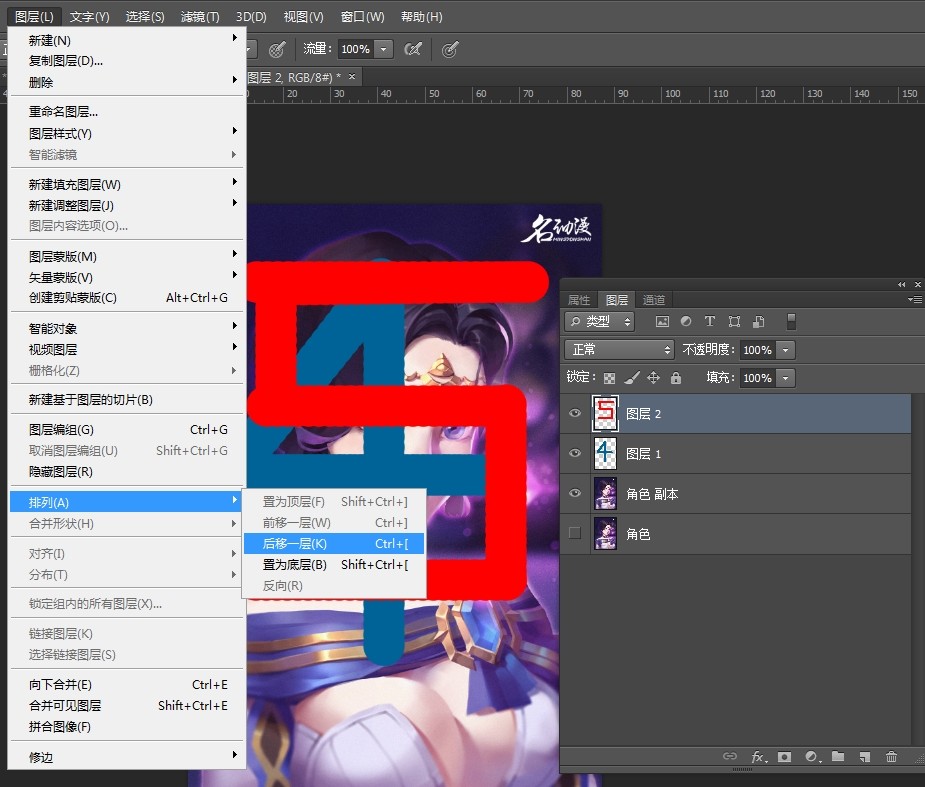Click the lock transparent pixels icon
This screenshot has height=787, width=925.
click(x=609, y=378)
